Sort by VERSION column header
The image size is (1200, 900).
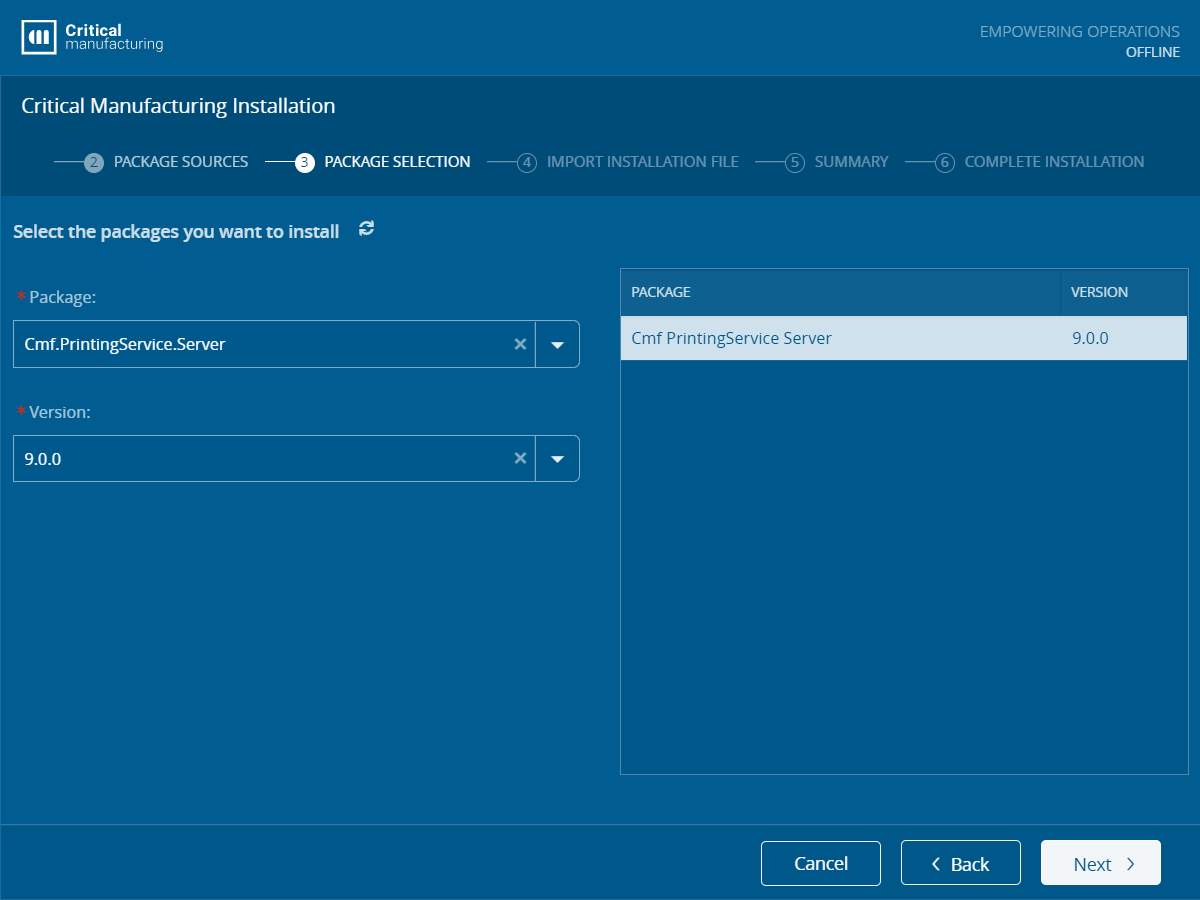click(1124, 292)
